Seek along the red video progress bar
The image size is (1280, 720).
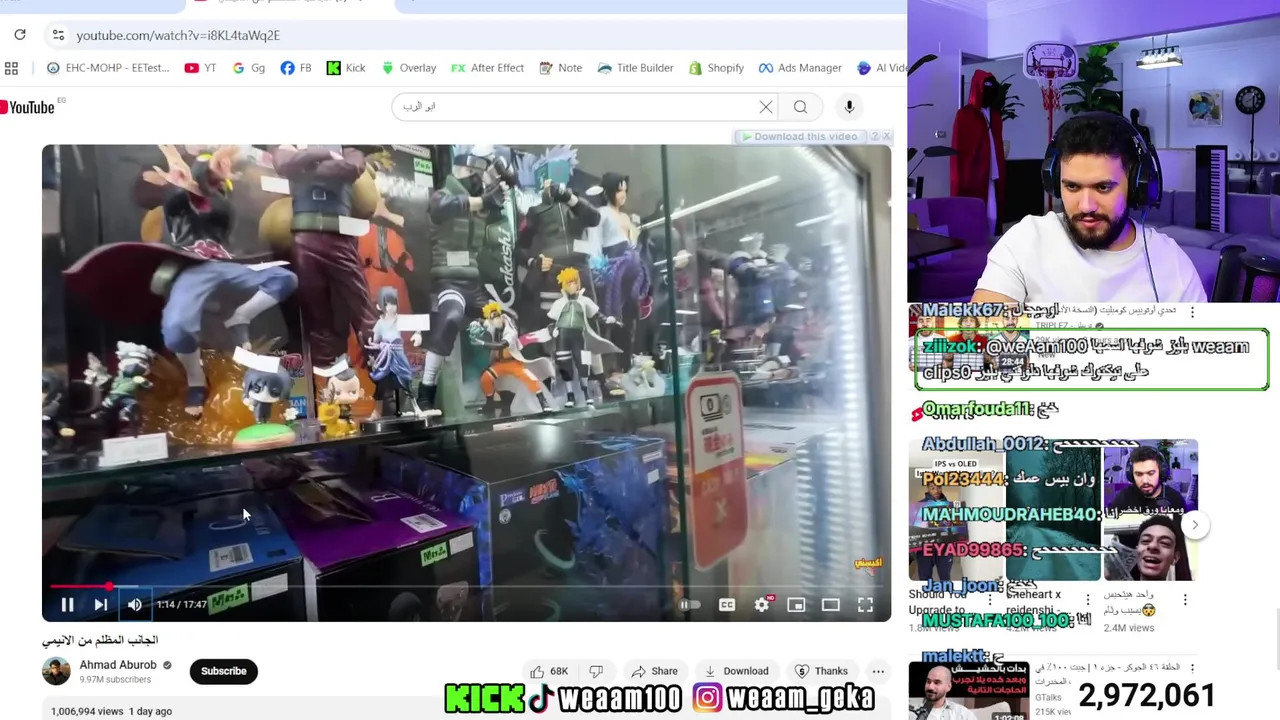pos(466,586)
